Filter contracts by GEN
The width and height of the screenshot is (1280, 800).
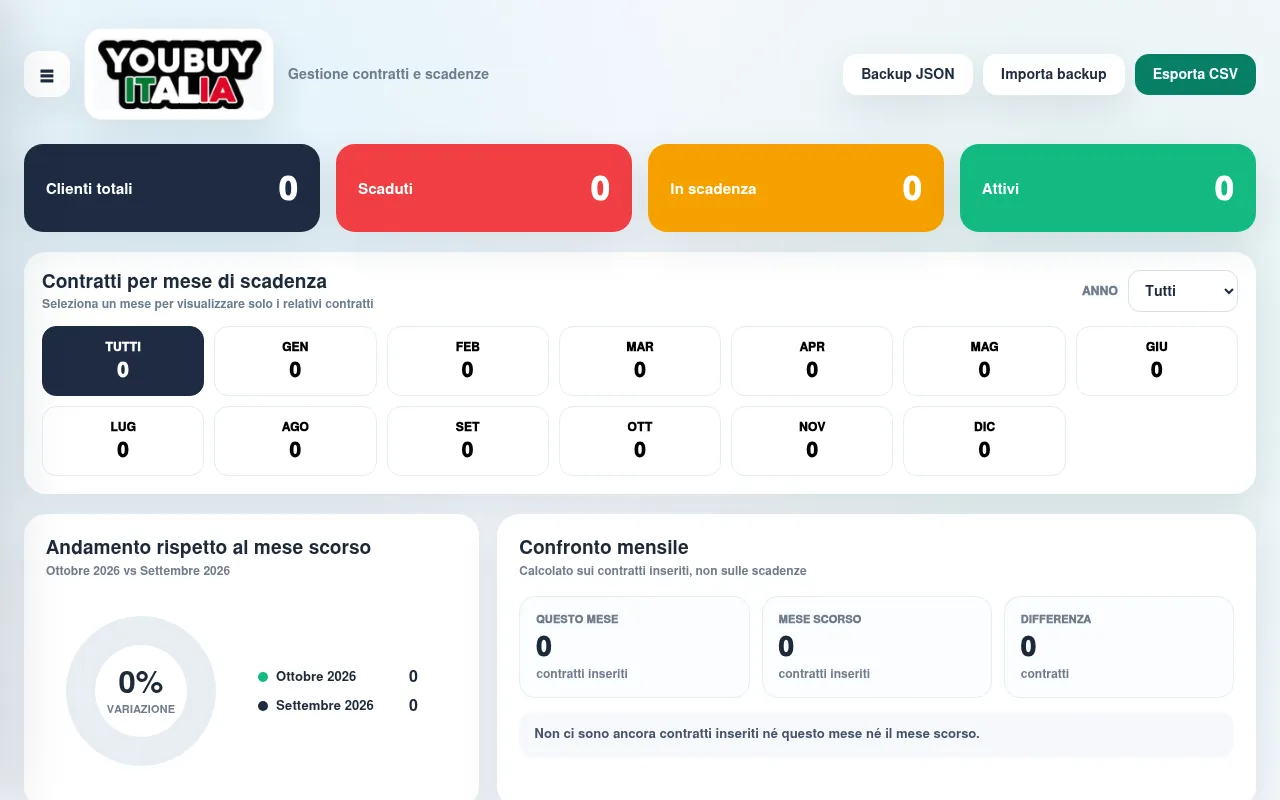pos(295,361)
